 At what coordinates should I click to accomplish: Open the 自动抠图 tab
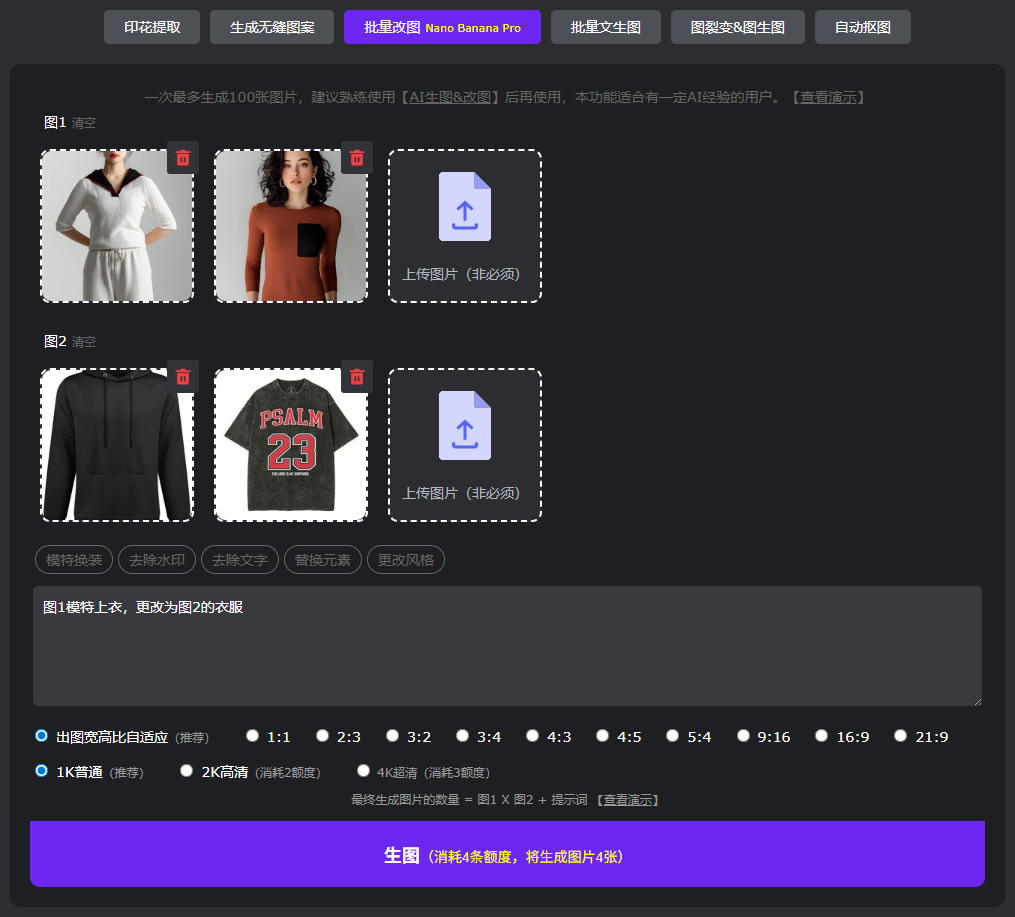(x=862, y=28)
